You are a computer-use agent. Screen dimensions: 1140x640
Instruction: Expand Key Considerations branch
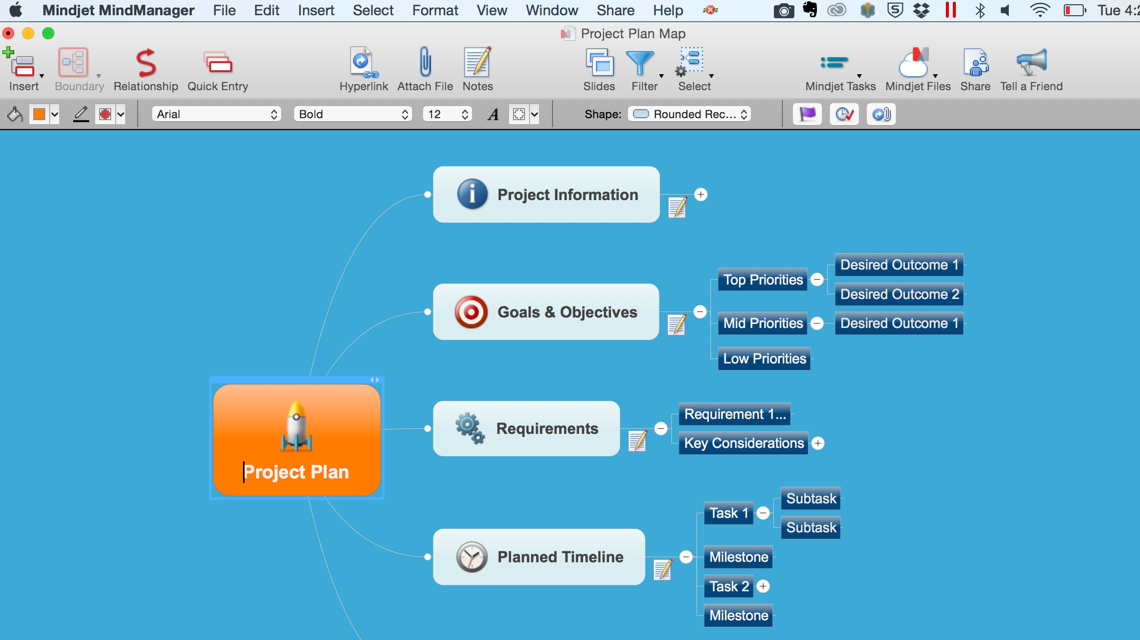pyautogui.click(x=818, y=443)
